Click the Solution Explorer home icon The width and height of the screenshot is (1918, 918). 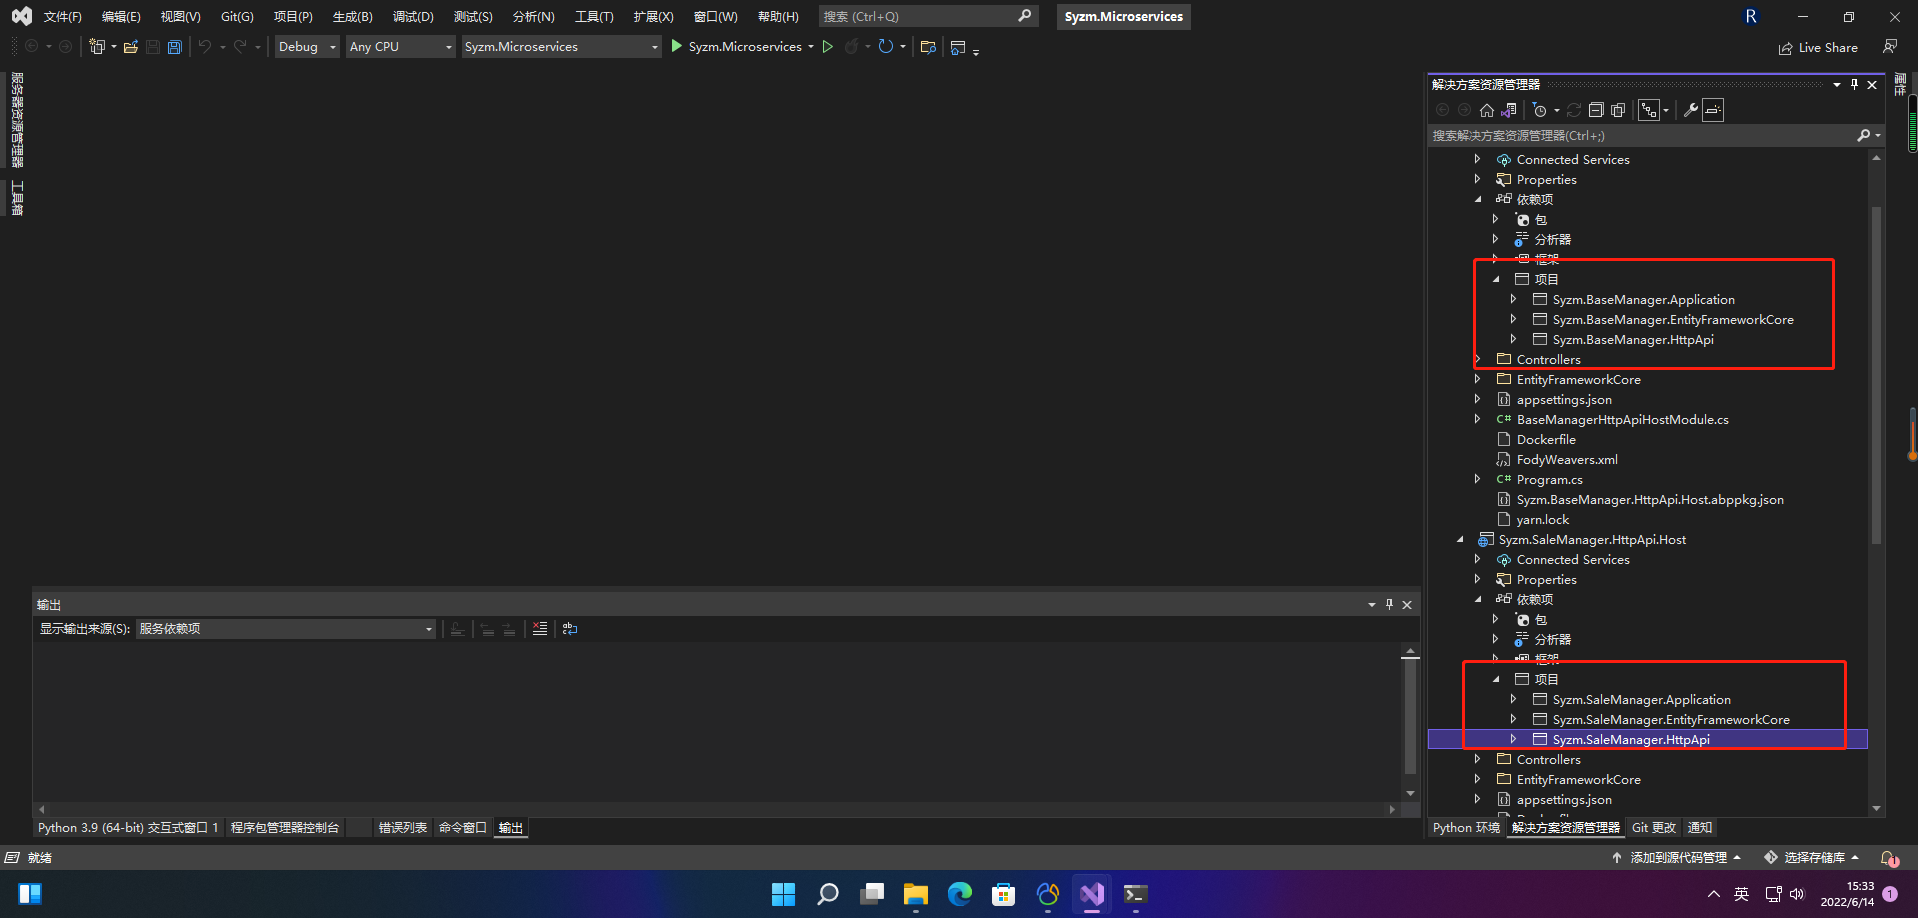coord(1487,110)
